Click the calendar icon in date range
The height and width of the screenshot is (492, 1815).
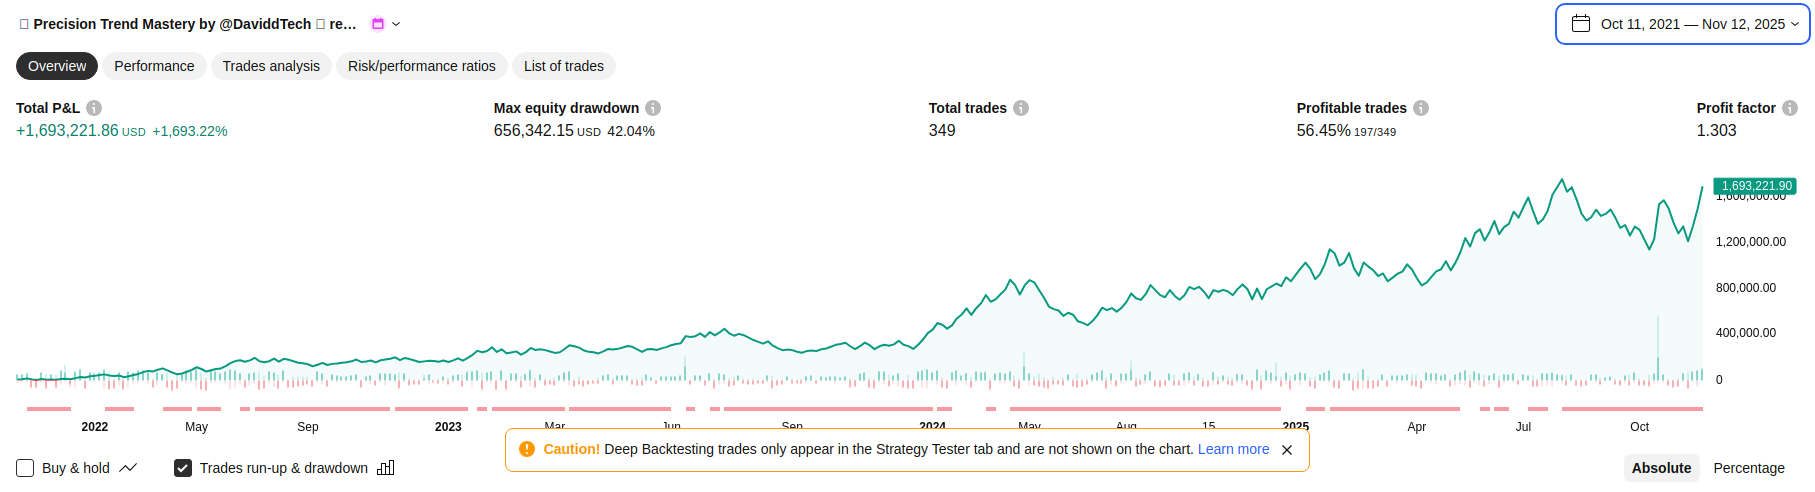coord(1581,24)
